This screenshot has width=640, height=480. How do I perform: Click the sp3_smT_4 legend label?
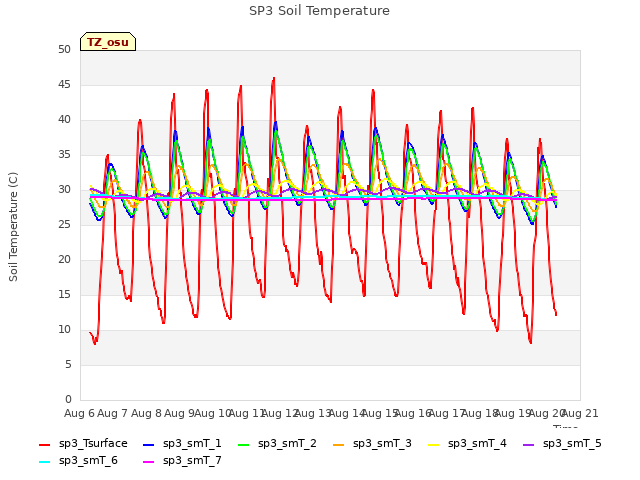point(477,443)
